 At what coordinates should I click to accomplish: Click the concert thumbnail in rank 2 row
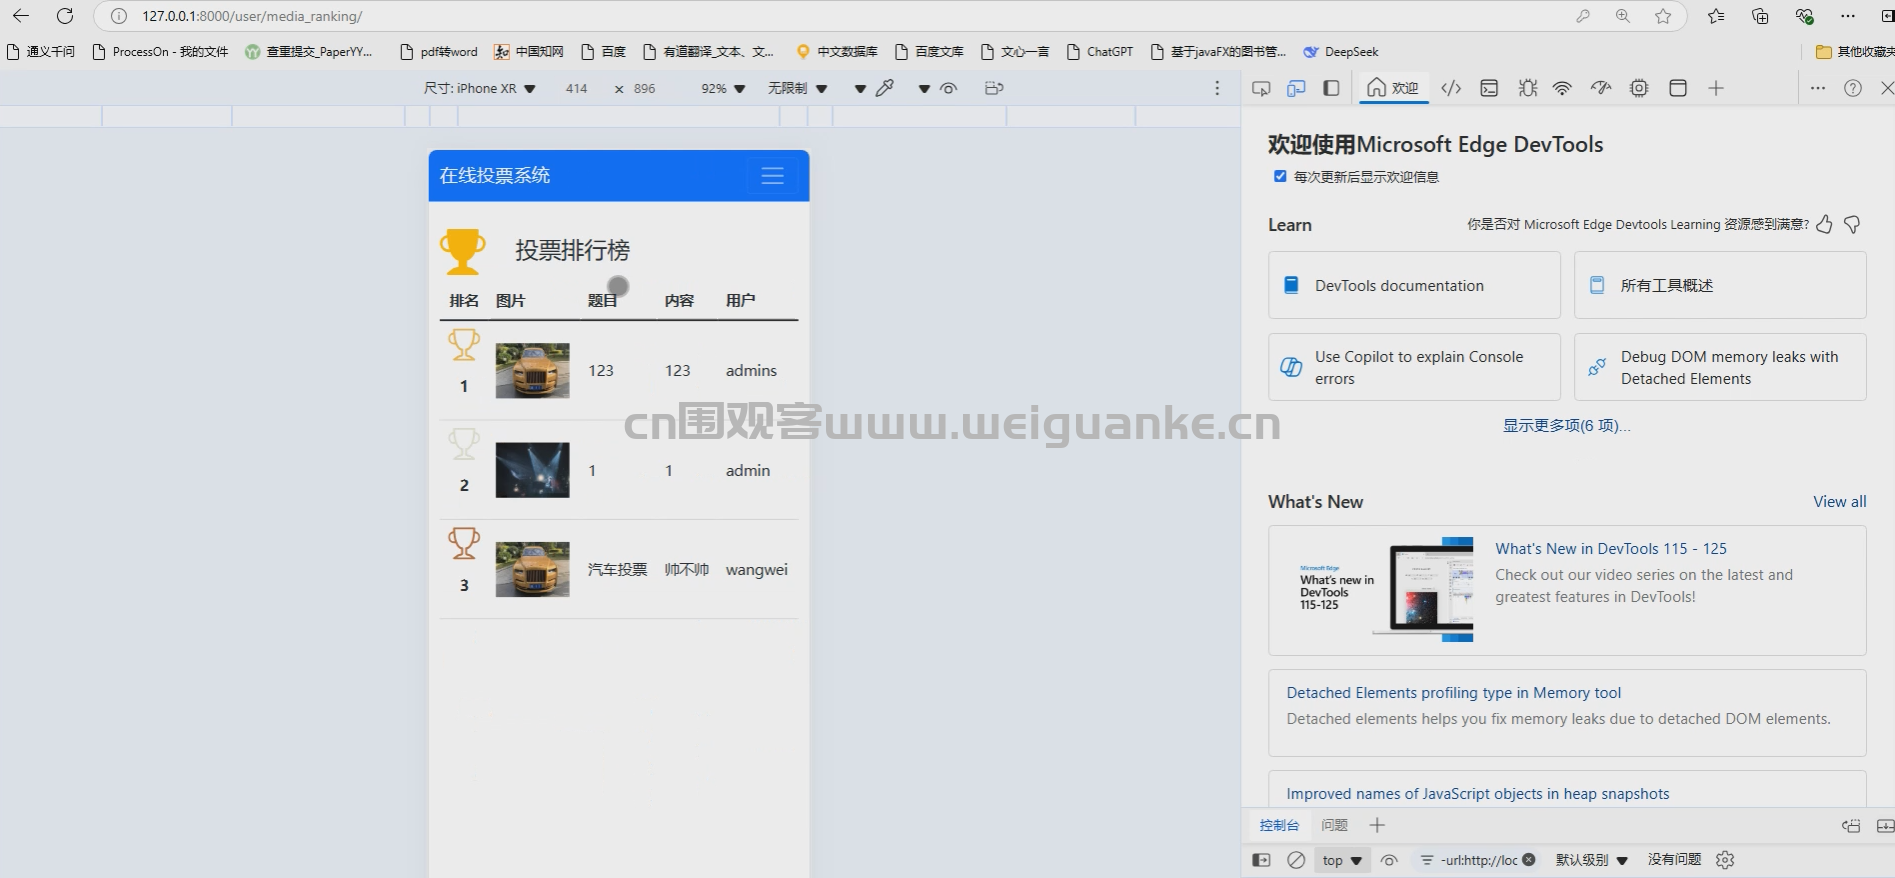tap(532, 470)
